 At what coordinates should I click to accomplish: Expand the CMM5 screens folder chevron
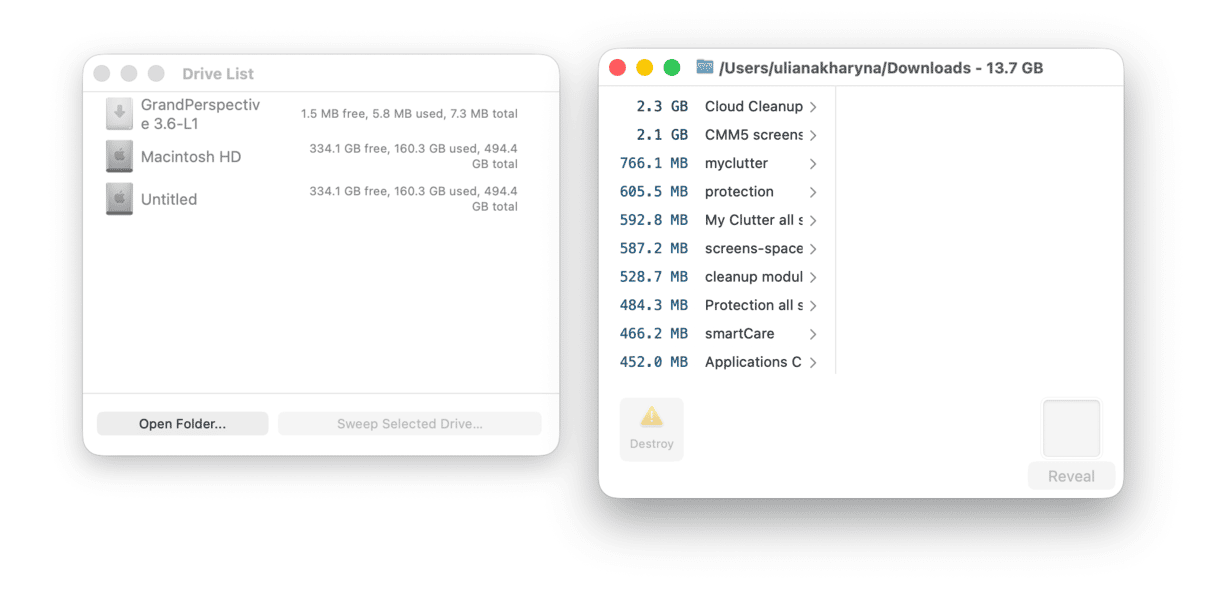813,135
